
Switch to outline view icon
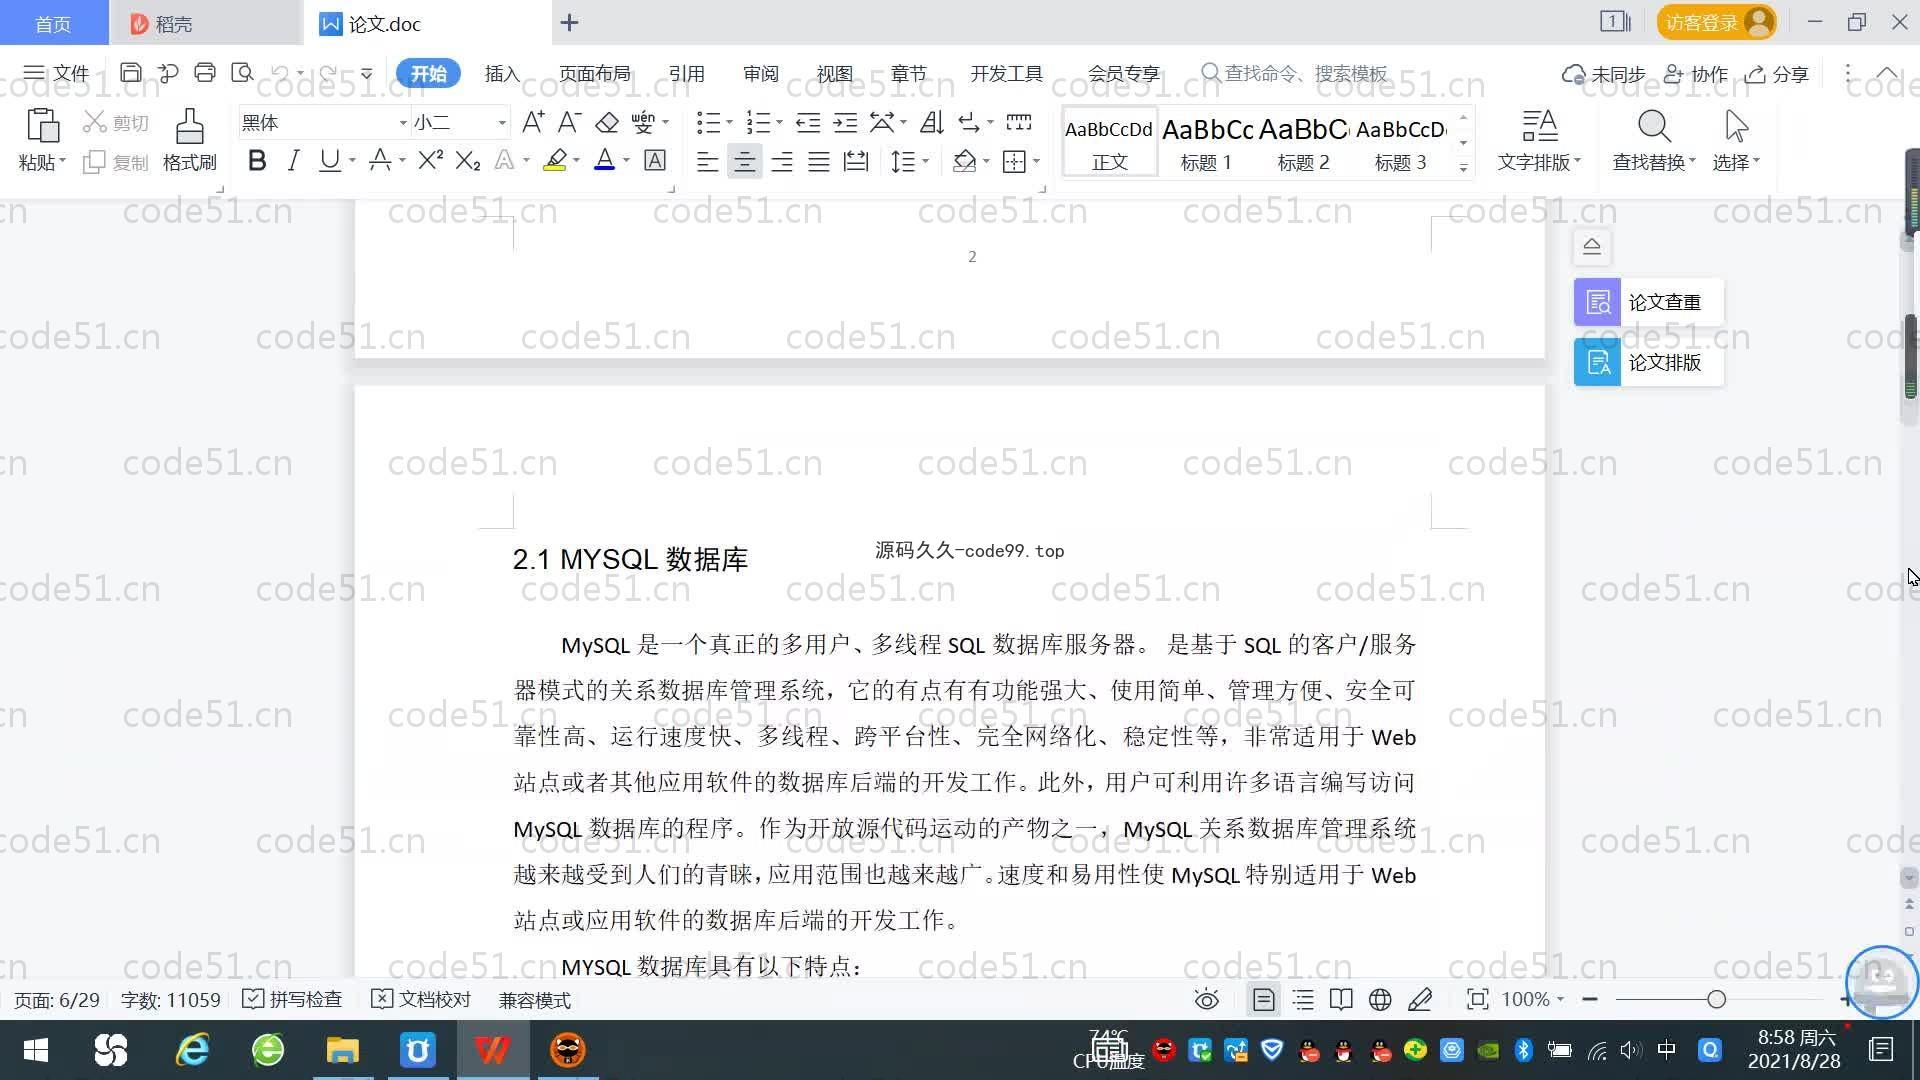(x=1303, y=1000)
